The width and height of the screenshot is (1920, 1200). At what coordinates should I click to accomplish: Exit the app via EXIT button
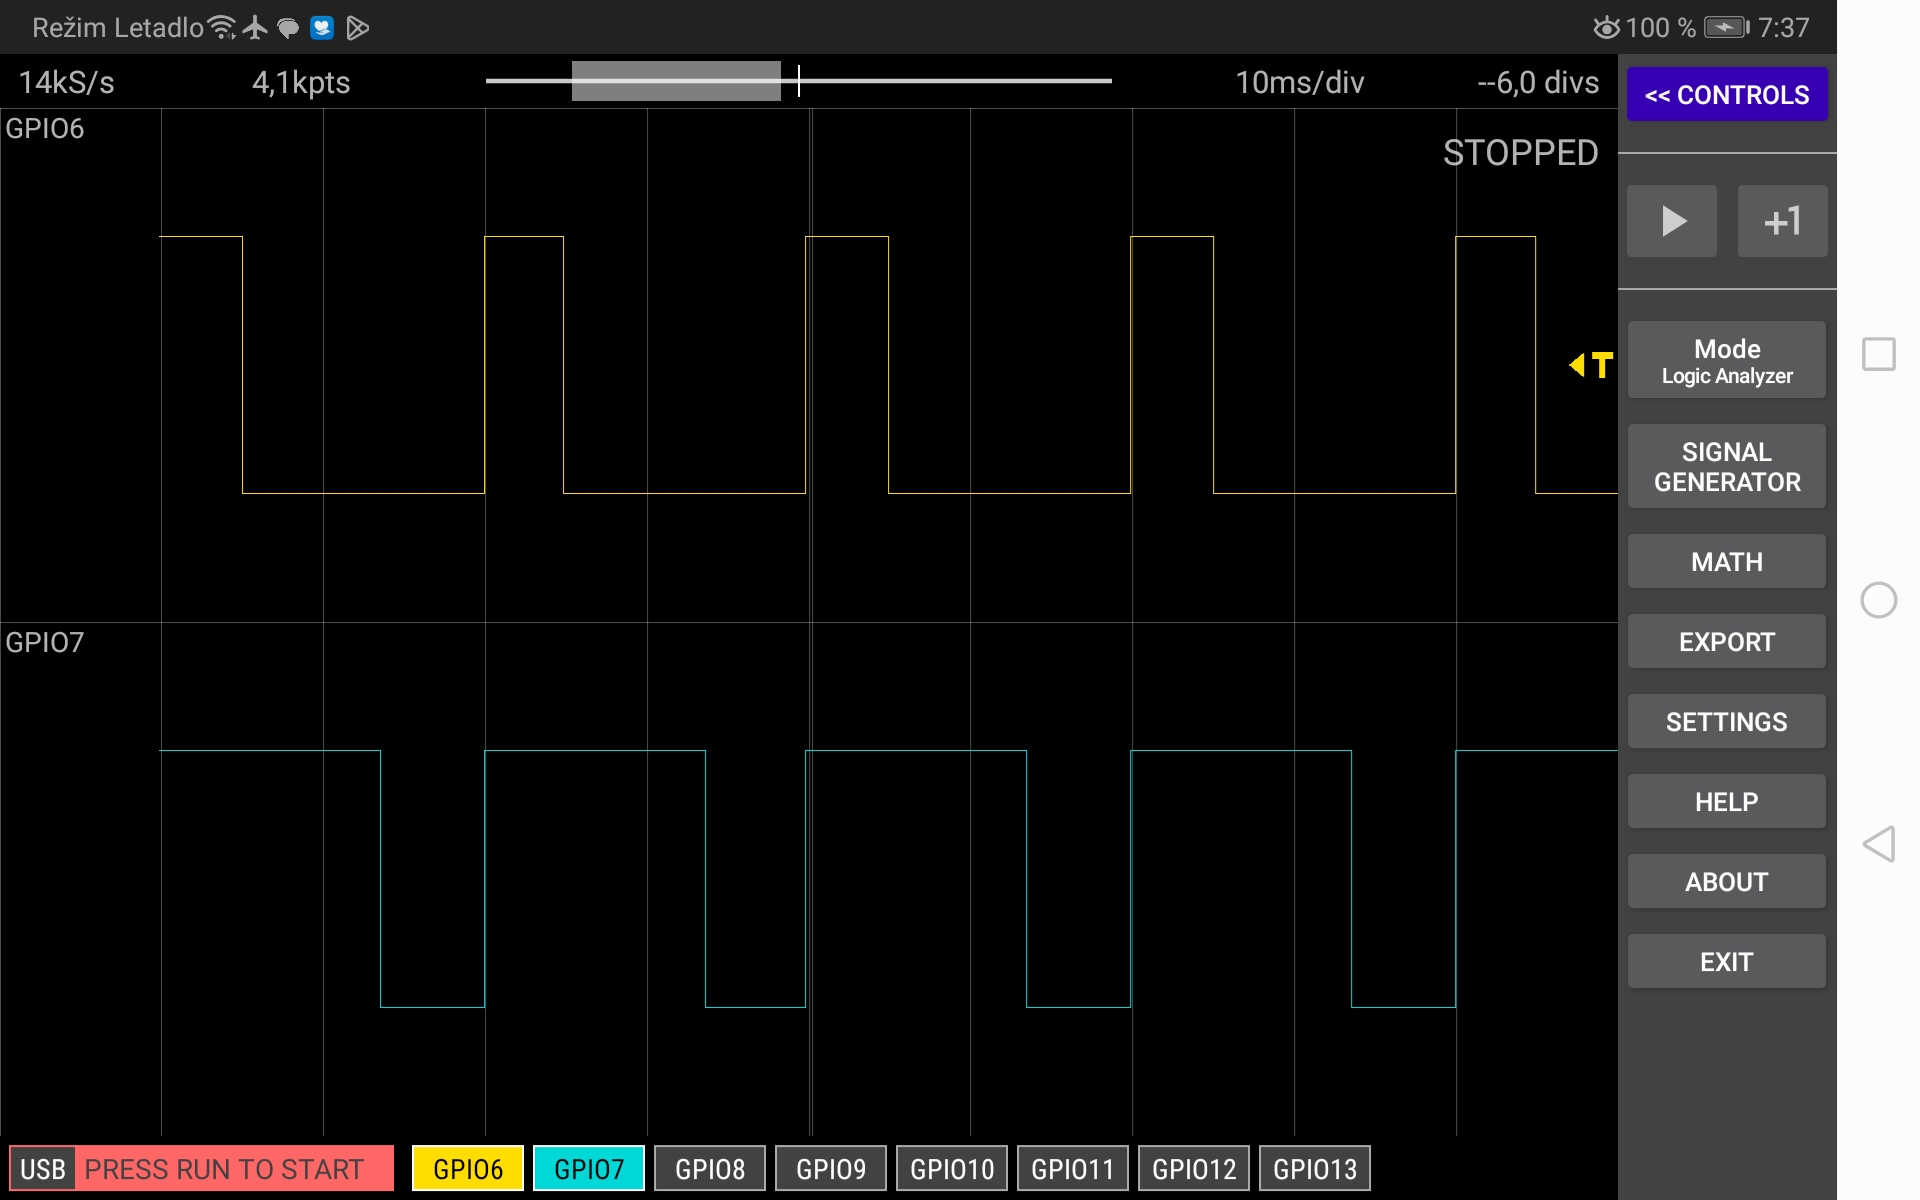point(1726,961)
